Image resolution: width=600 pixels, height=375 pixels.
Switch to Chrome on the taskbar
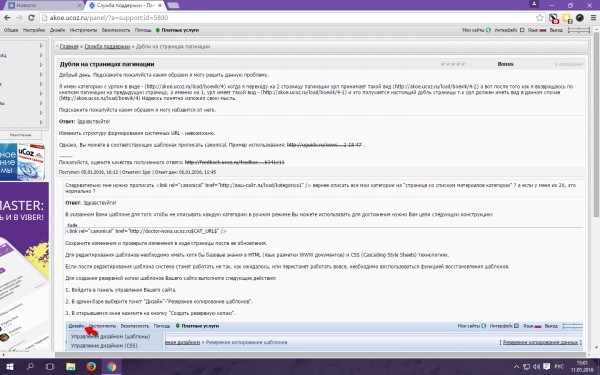[x=112, y=367]
